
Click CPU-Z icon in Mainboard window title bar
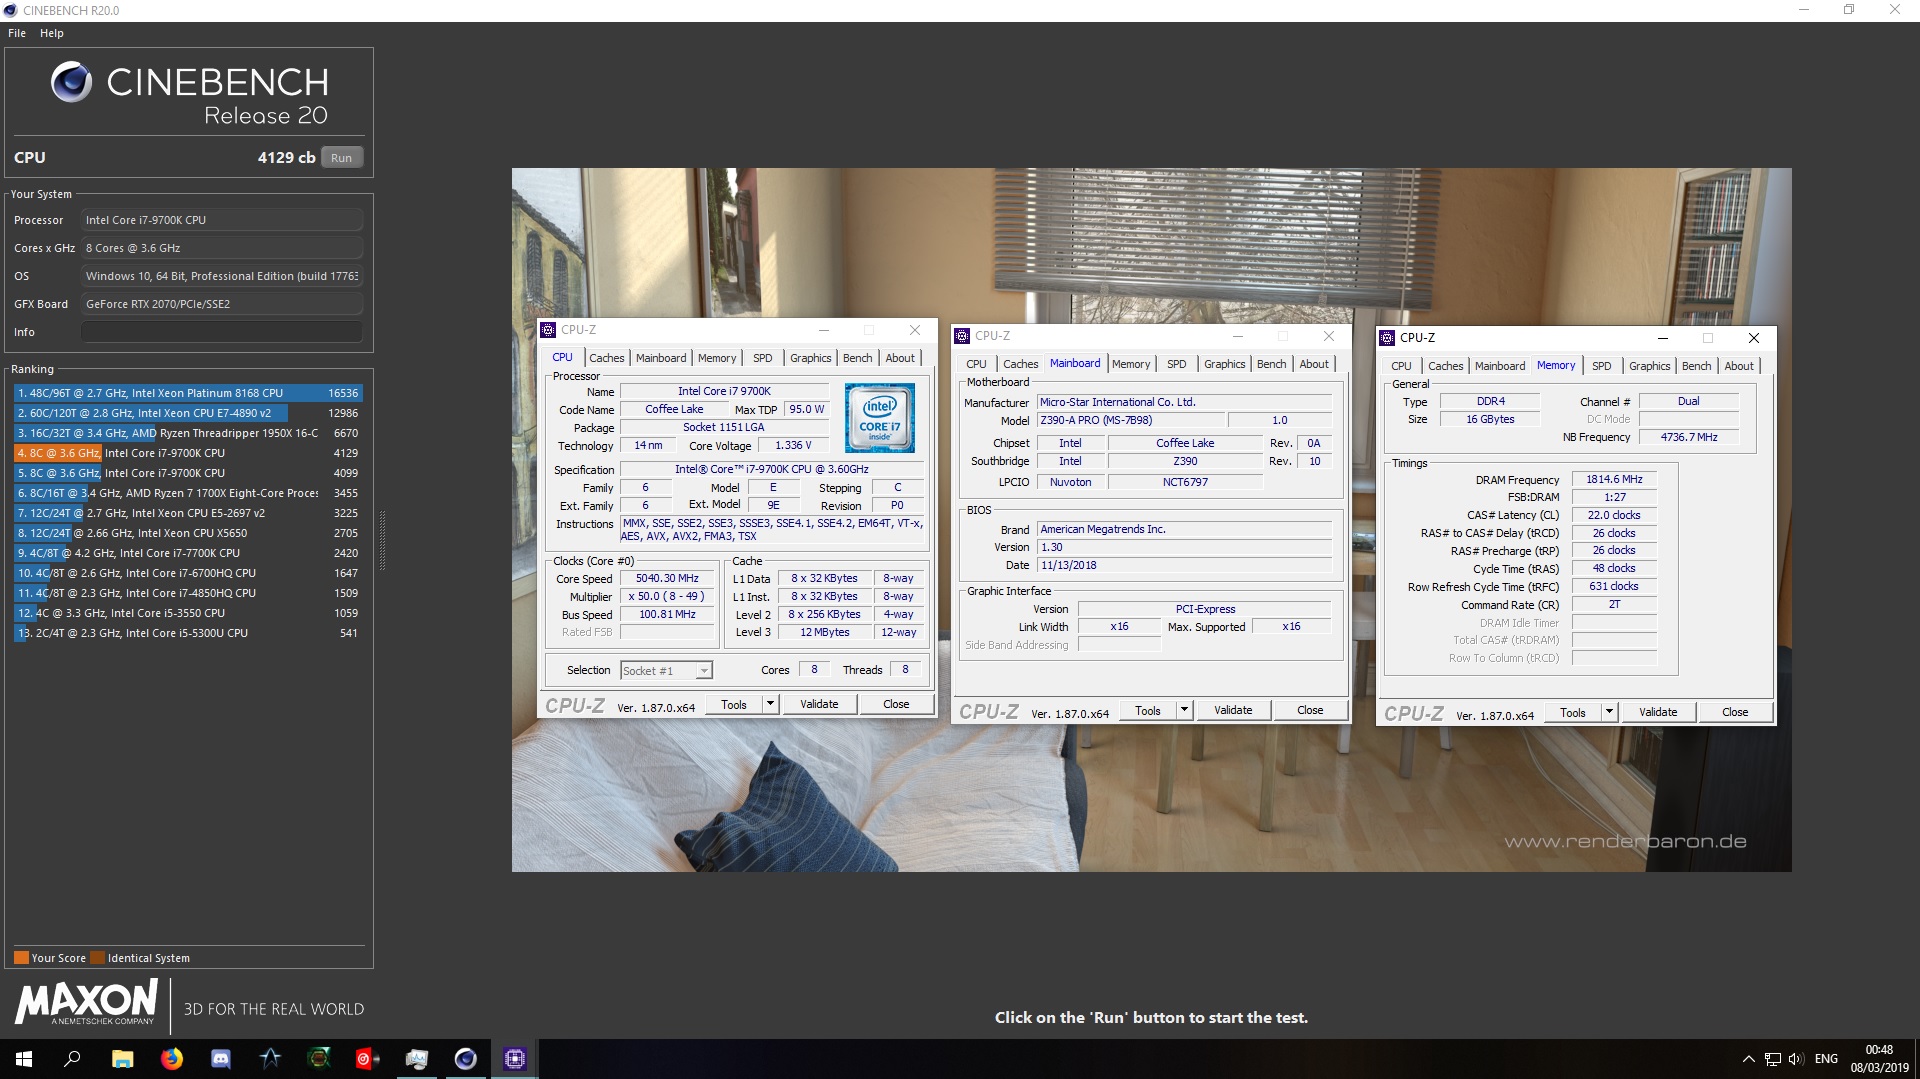point(962,336)
